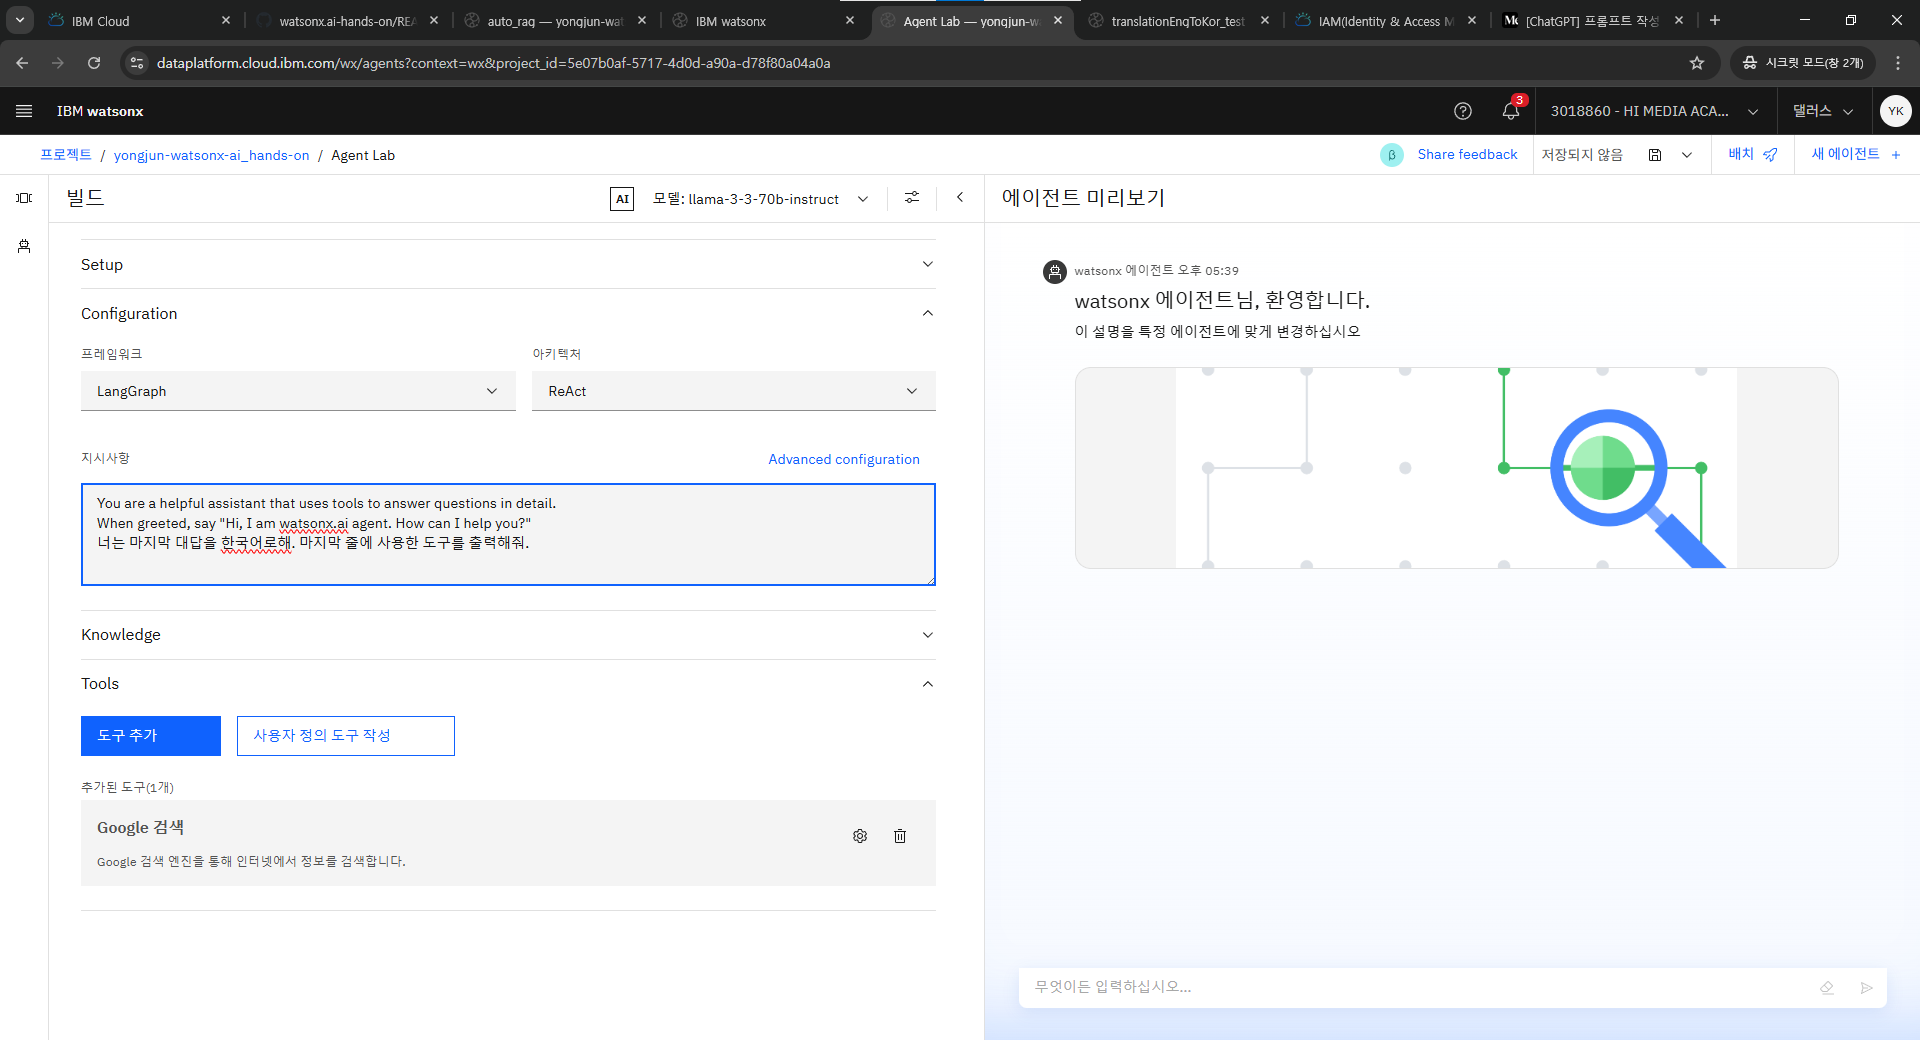This screenshot has height=1040, width=1920.
Task: Click the 도구 추가 button
Action: 151,736
